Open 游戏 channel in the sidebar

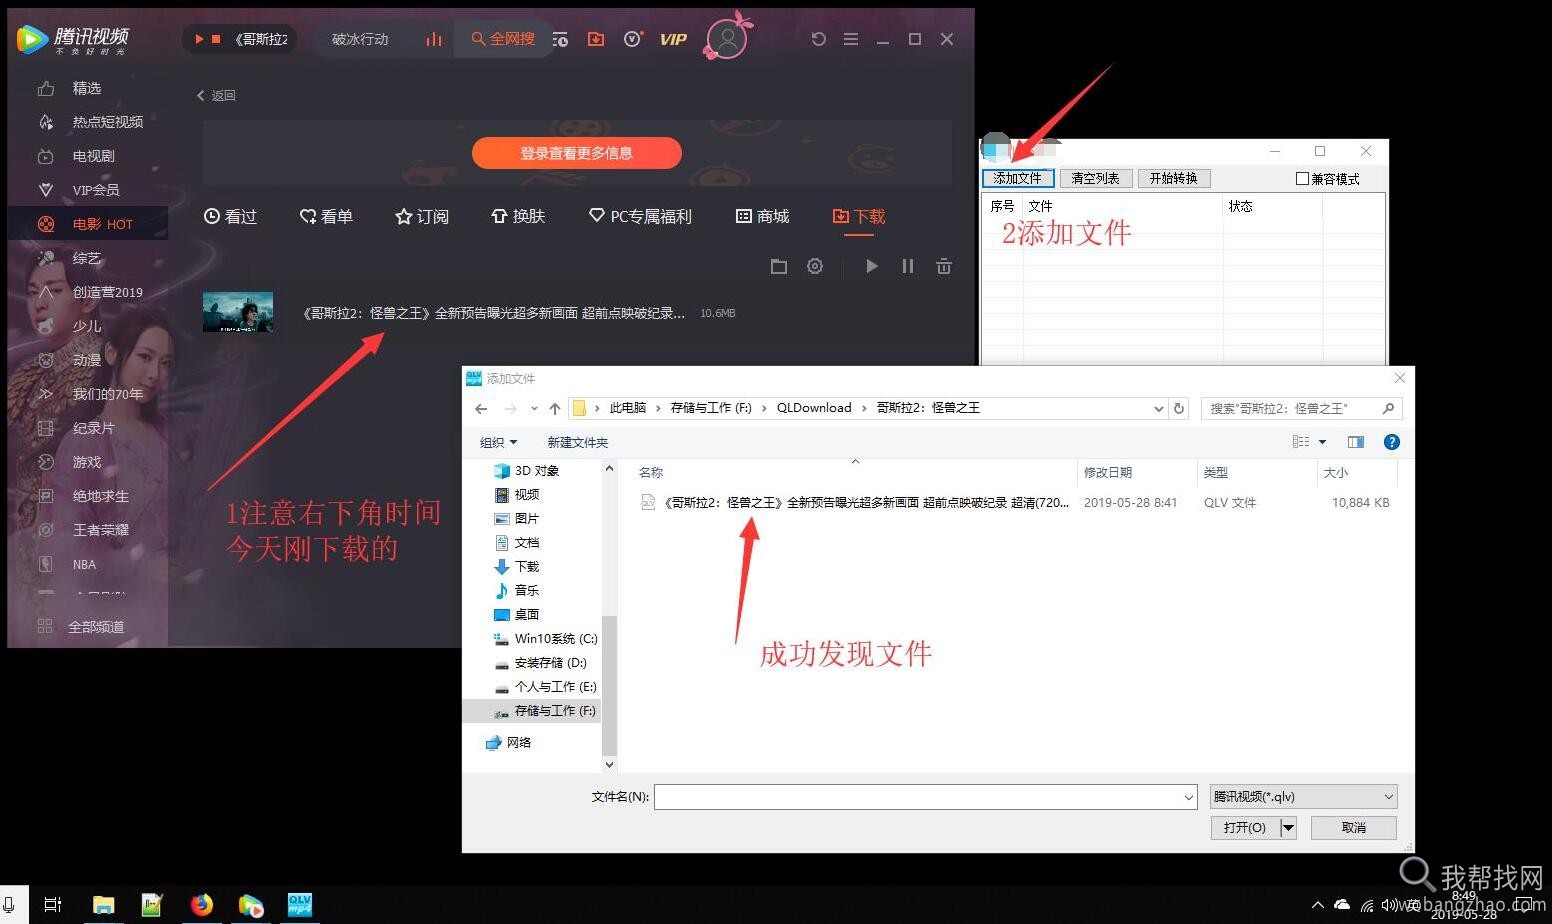point(87,462)
